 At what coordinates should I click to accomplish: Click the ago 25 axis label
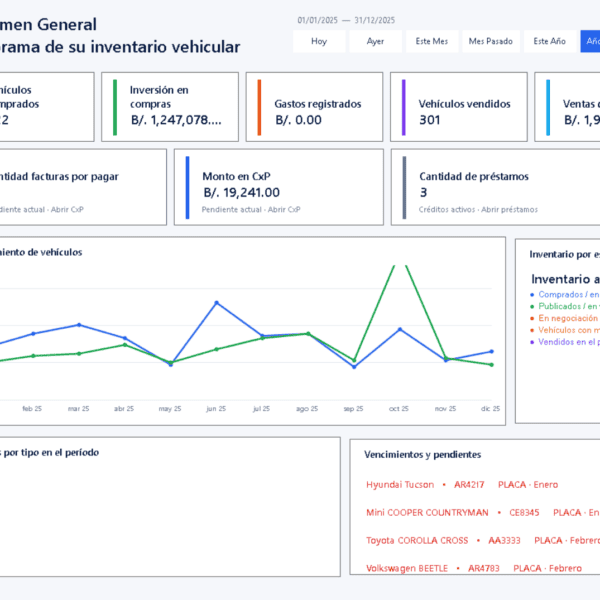pos(307,409)
